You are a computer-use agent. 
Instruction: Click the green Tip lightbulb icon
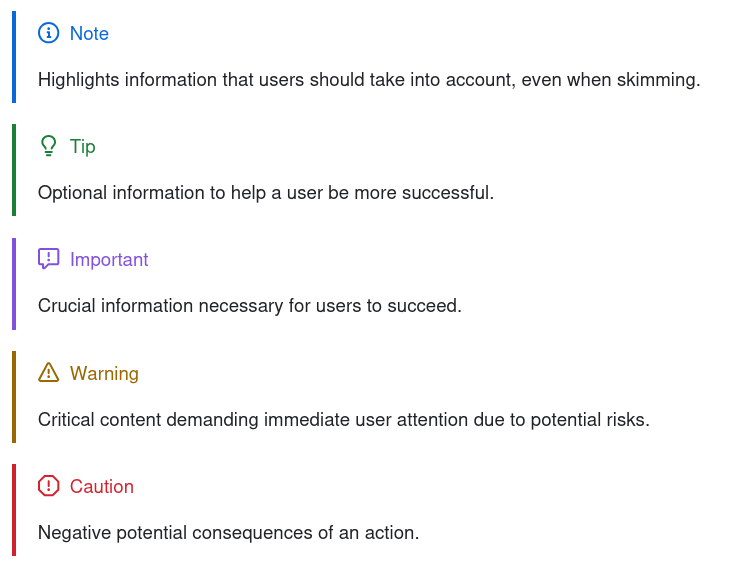49,146
